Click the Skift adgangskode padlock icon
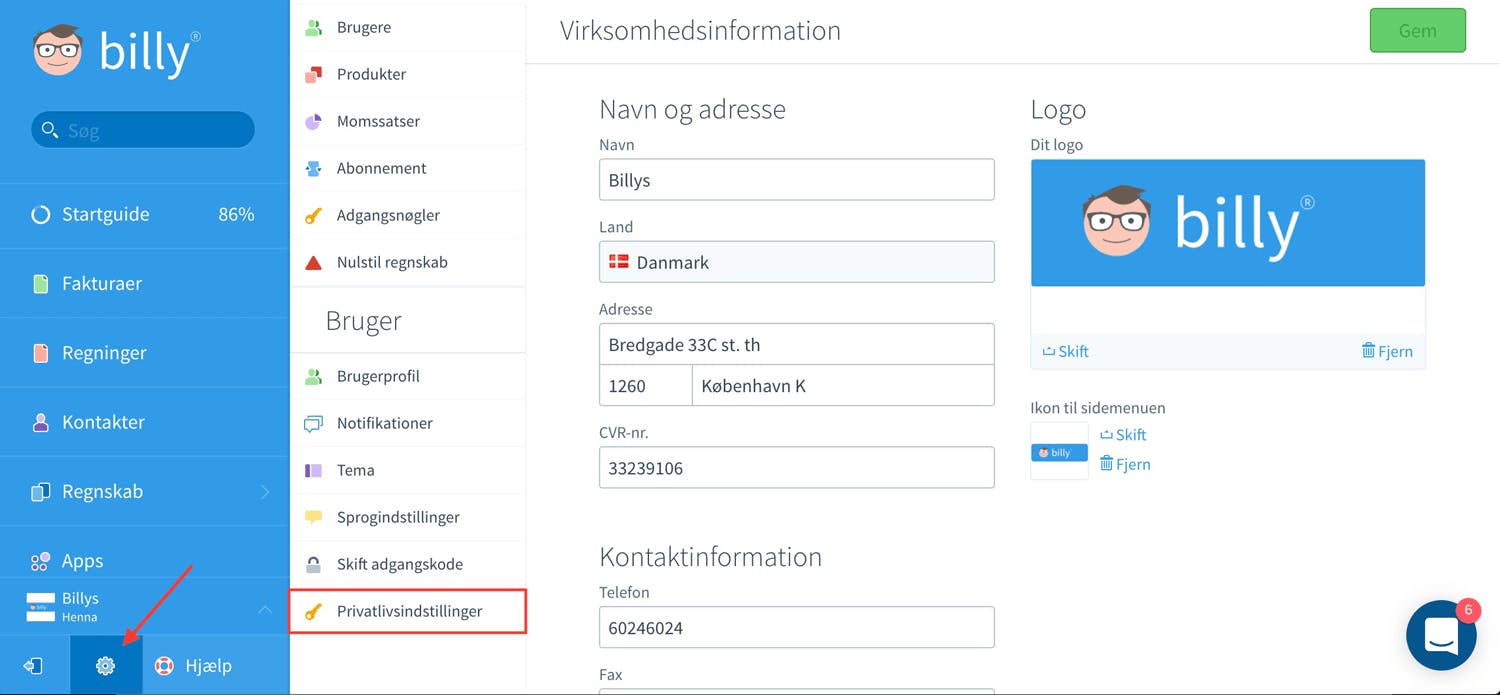The width and height of the screenshot is (1500, 695). (313, 565)
